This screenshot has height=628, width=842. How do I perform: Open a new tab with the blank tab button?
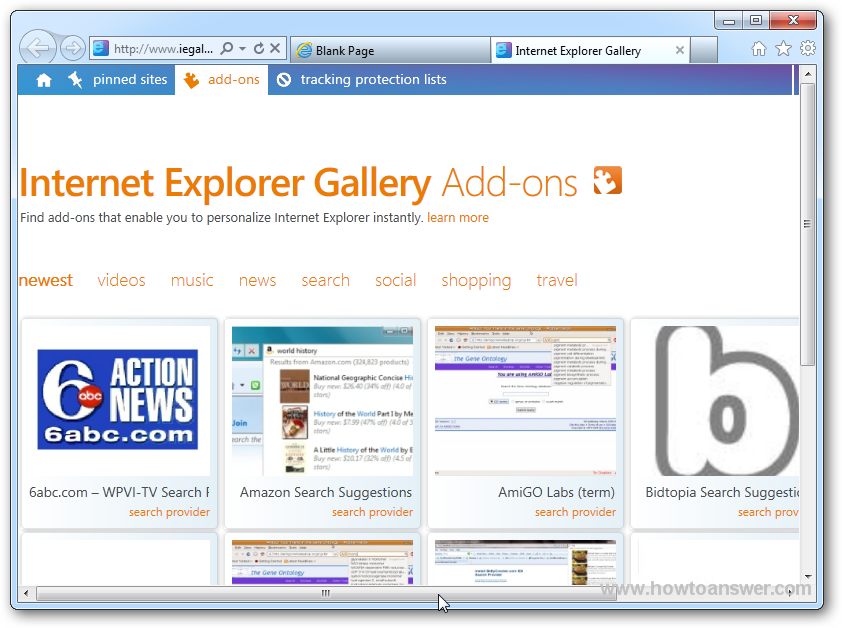pos(704,50)
